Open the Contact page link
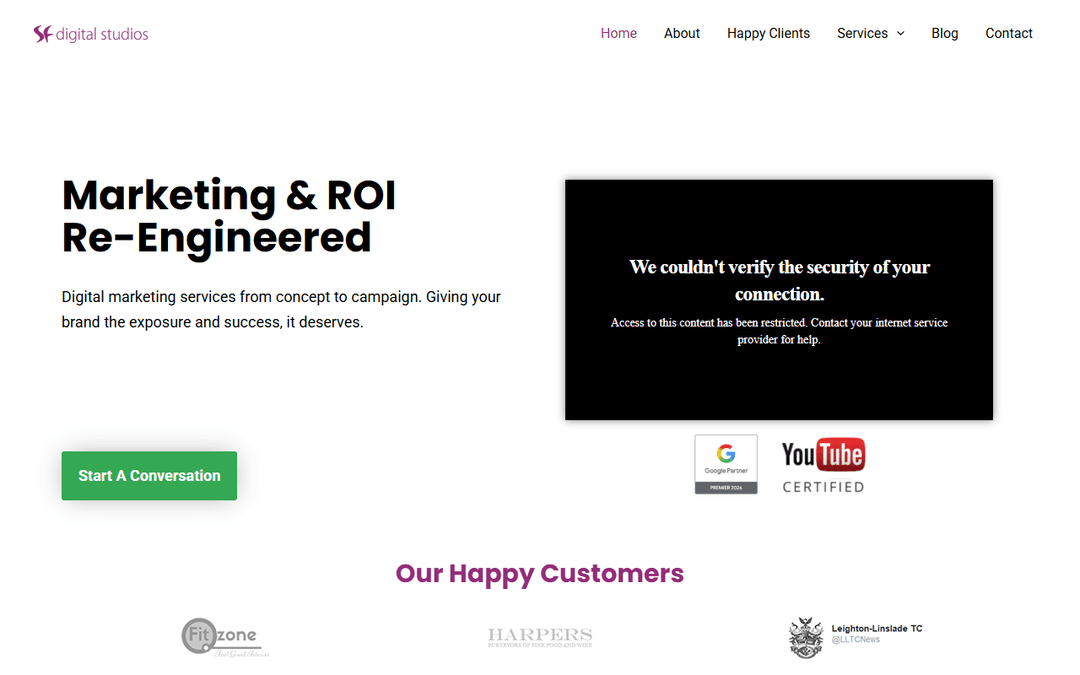 pyautogui.click(x=1008, y=33)
